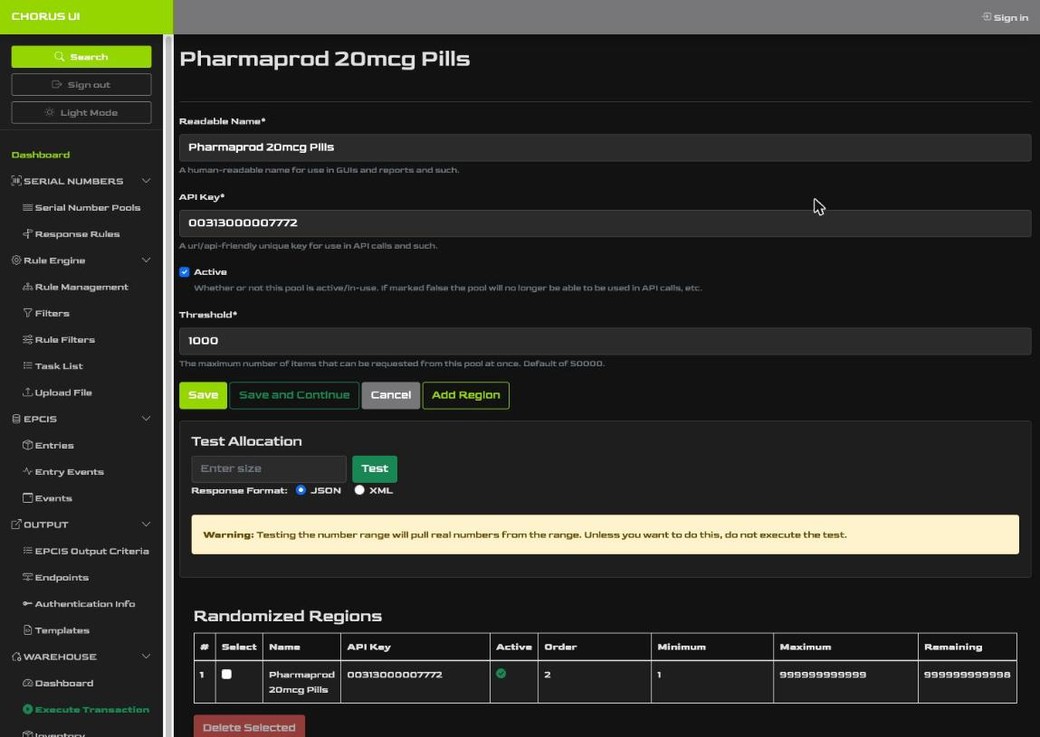Click the Rule Filters sliders icon
Image resolution: width=1040 pixels, height=737 pixels.
click(x=27, y=340)
